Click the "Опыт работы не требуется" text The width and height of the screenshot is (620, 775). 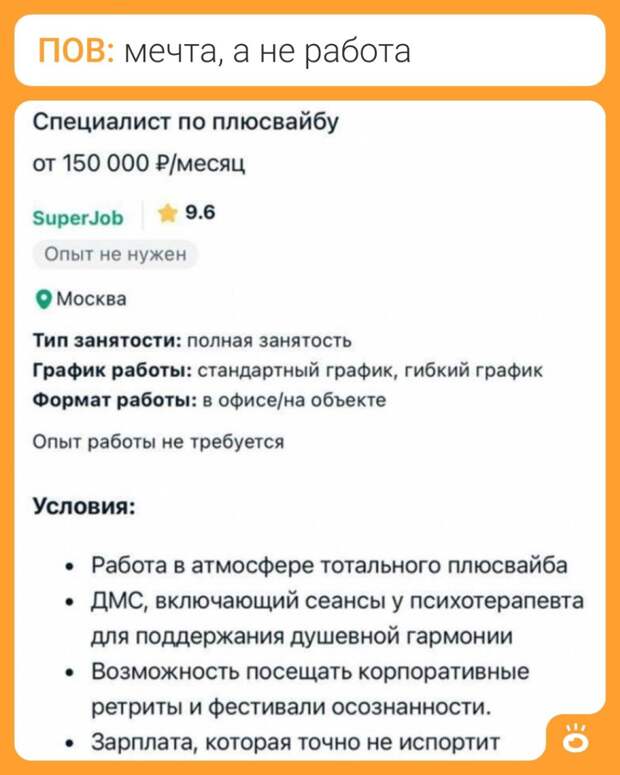(160, 441)
